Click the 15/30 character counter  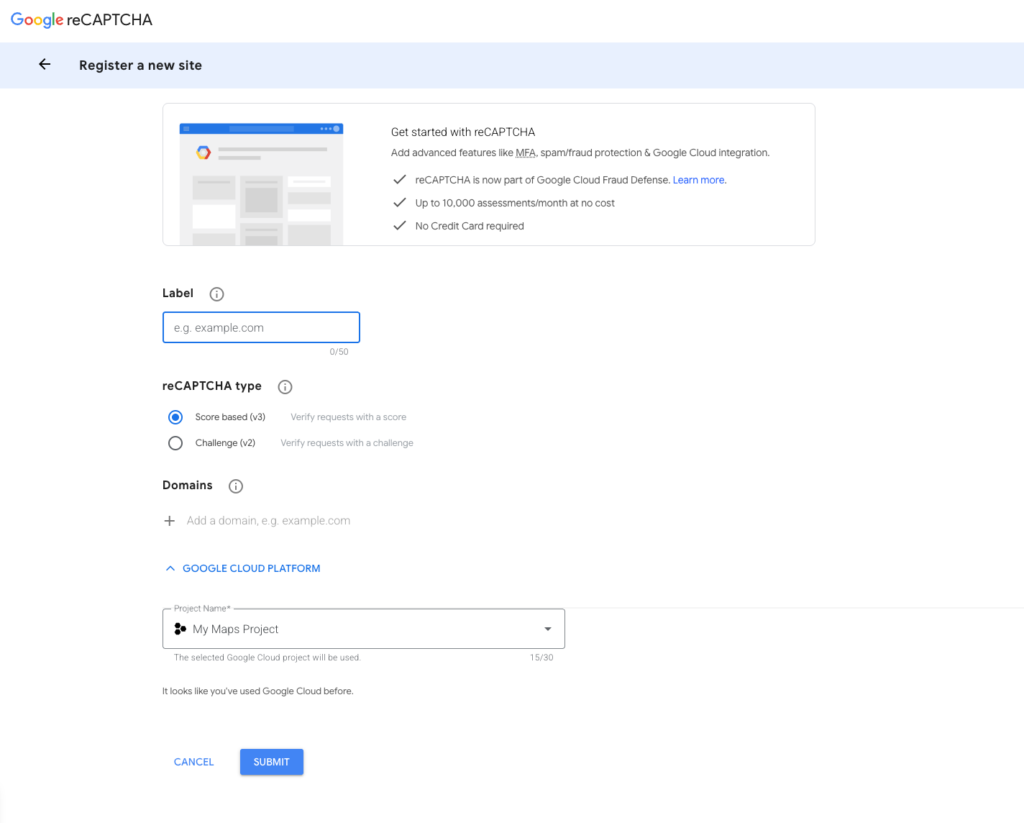541,658
